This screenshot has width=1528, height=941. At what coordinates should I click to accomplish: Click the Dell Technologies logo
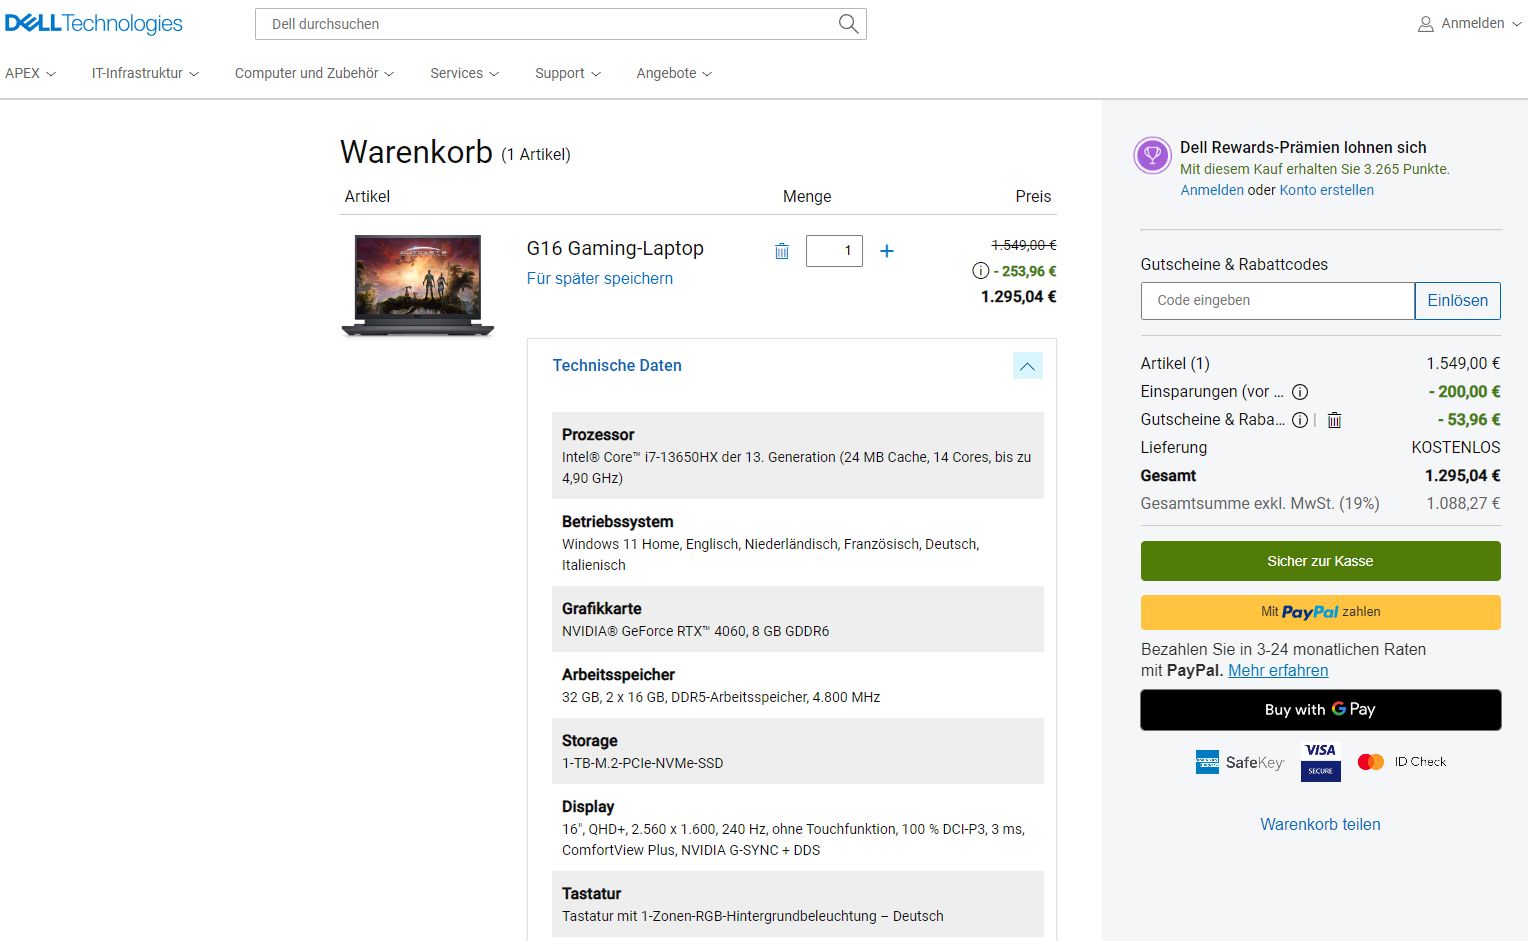pyautogui.click(x=94, y=24)
